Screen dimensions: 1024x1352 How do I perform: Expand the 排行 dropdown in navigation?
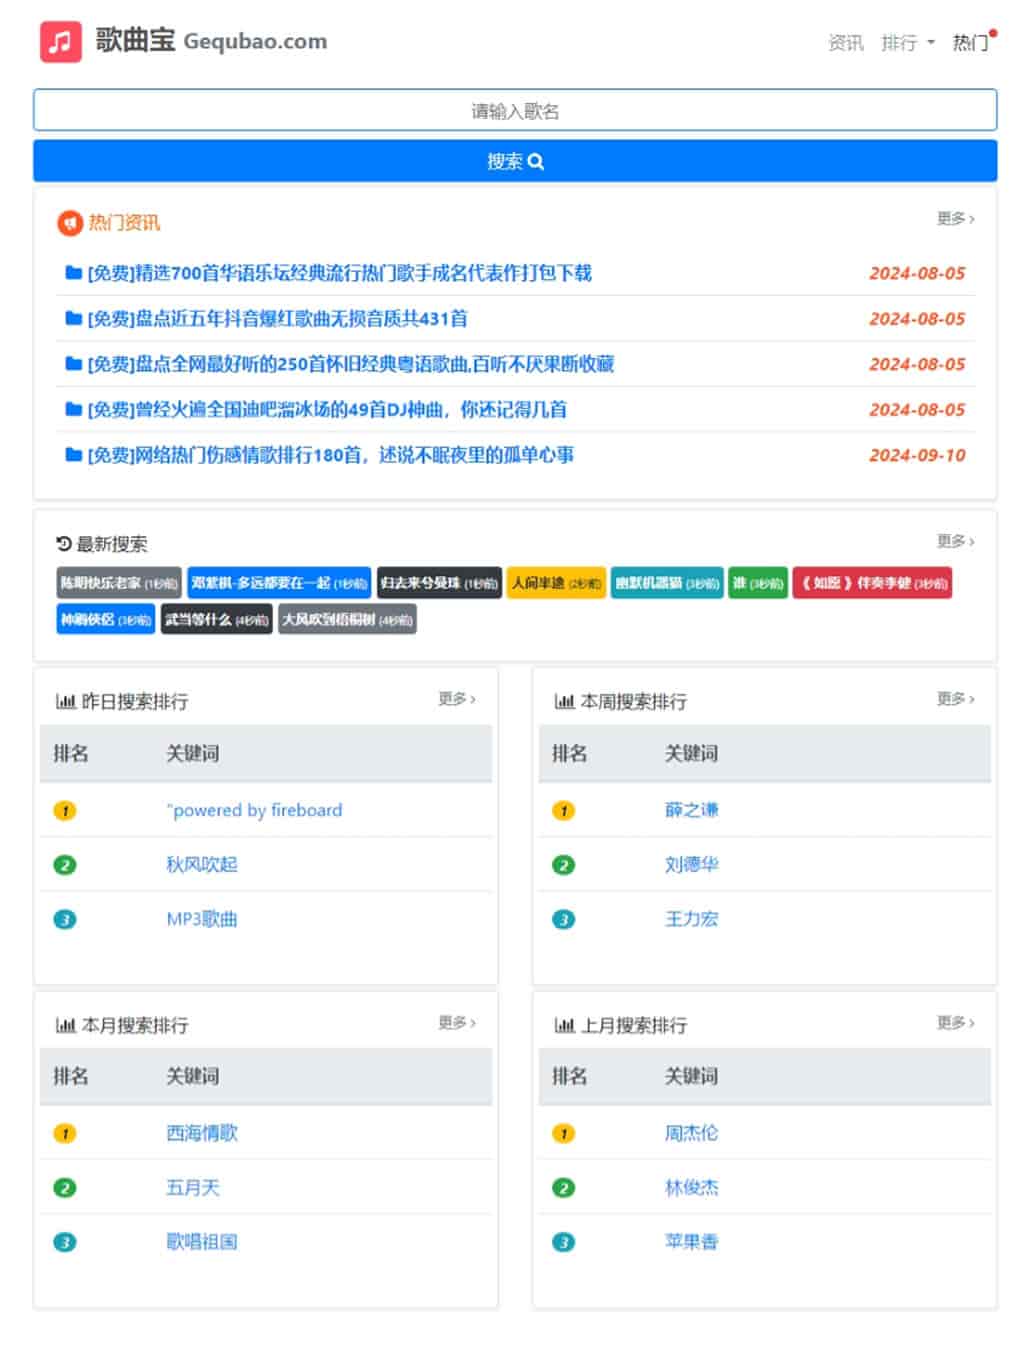tap(907, 43)
